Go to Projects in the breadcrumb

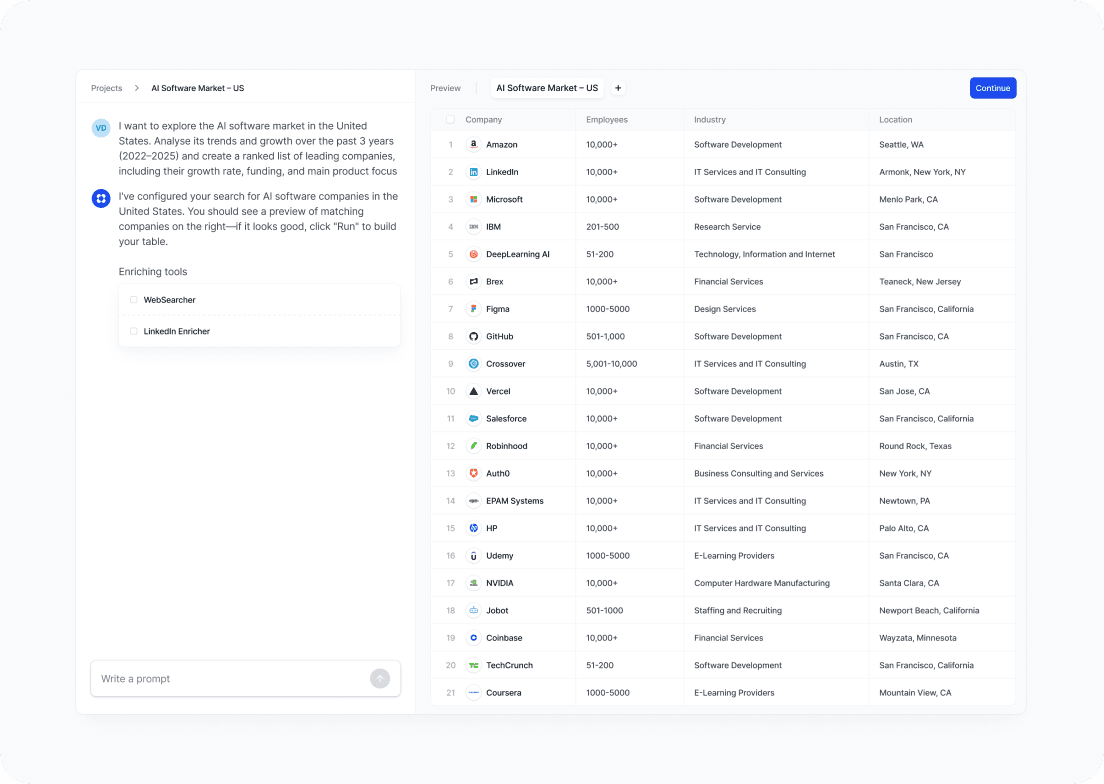(106, 88)
